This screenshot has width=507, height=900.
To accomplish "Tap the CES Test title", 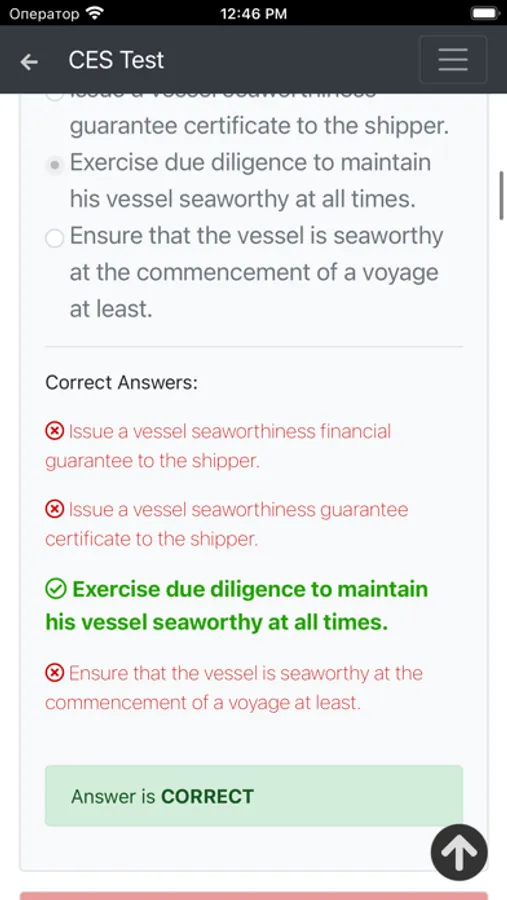I will (x=117, y=60).
